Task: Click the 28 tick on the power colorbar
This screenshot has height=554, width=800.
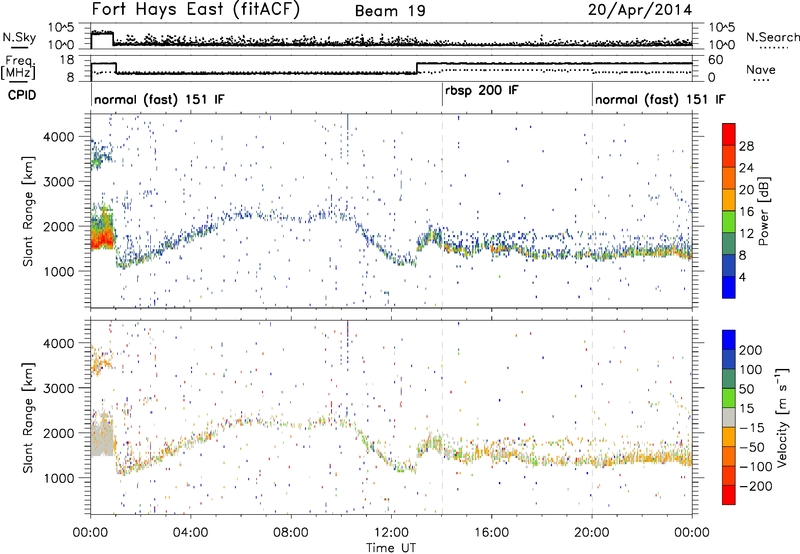Action: point(746,146)
